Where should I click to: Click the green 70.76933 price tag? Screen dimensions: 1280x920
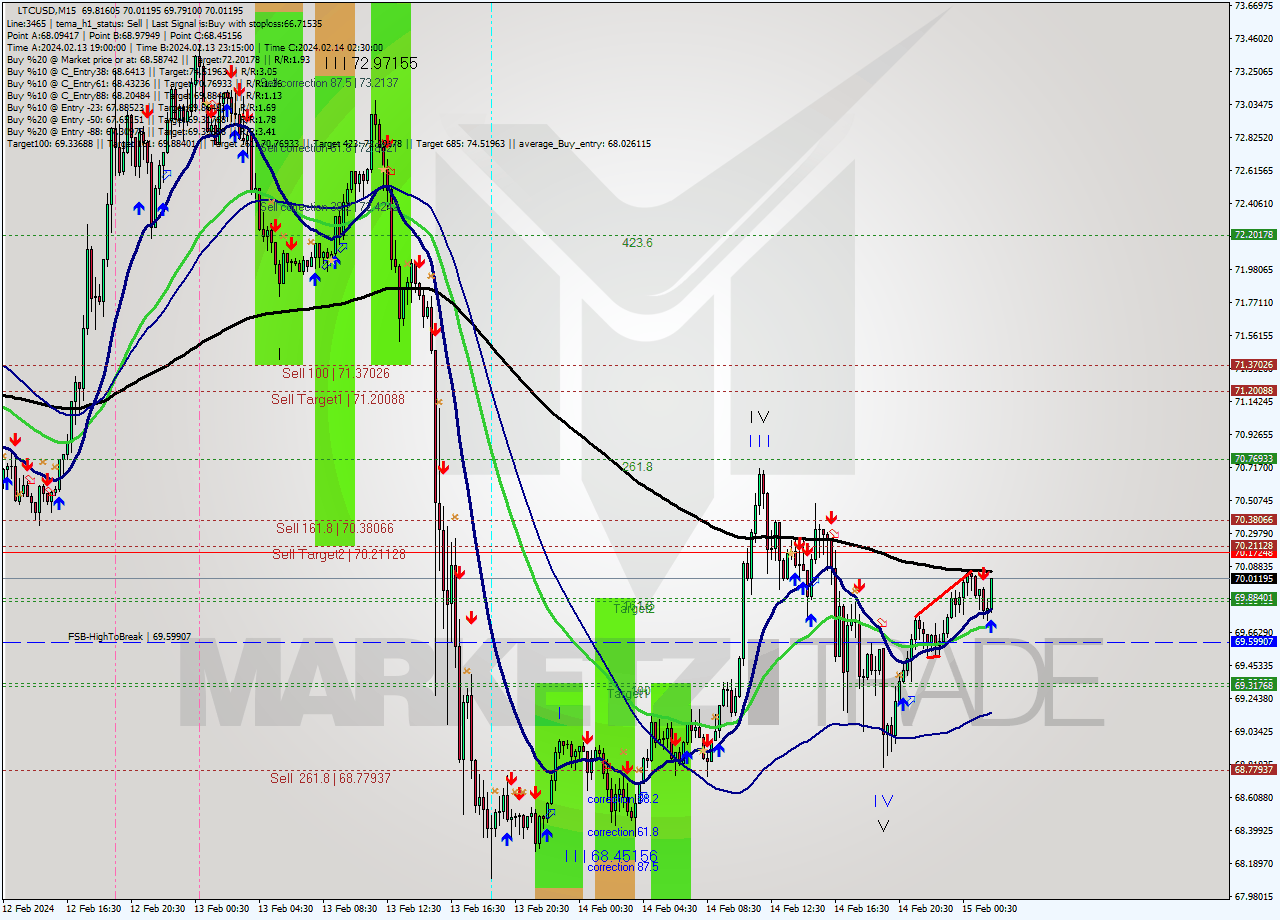[1253, 459]
